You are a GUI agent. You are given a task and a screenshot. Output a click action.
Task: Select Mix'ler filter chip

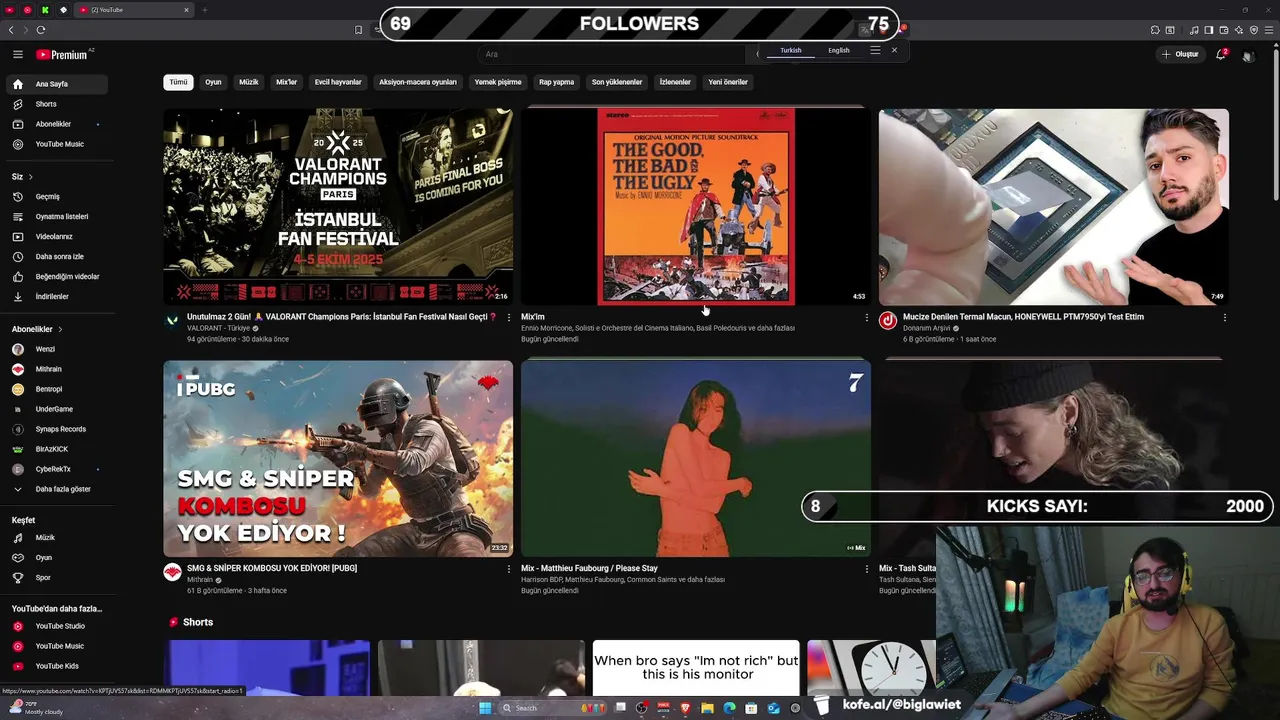(287, 82)
